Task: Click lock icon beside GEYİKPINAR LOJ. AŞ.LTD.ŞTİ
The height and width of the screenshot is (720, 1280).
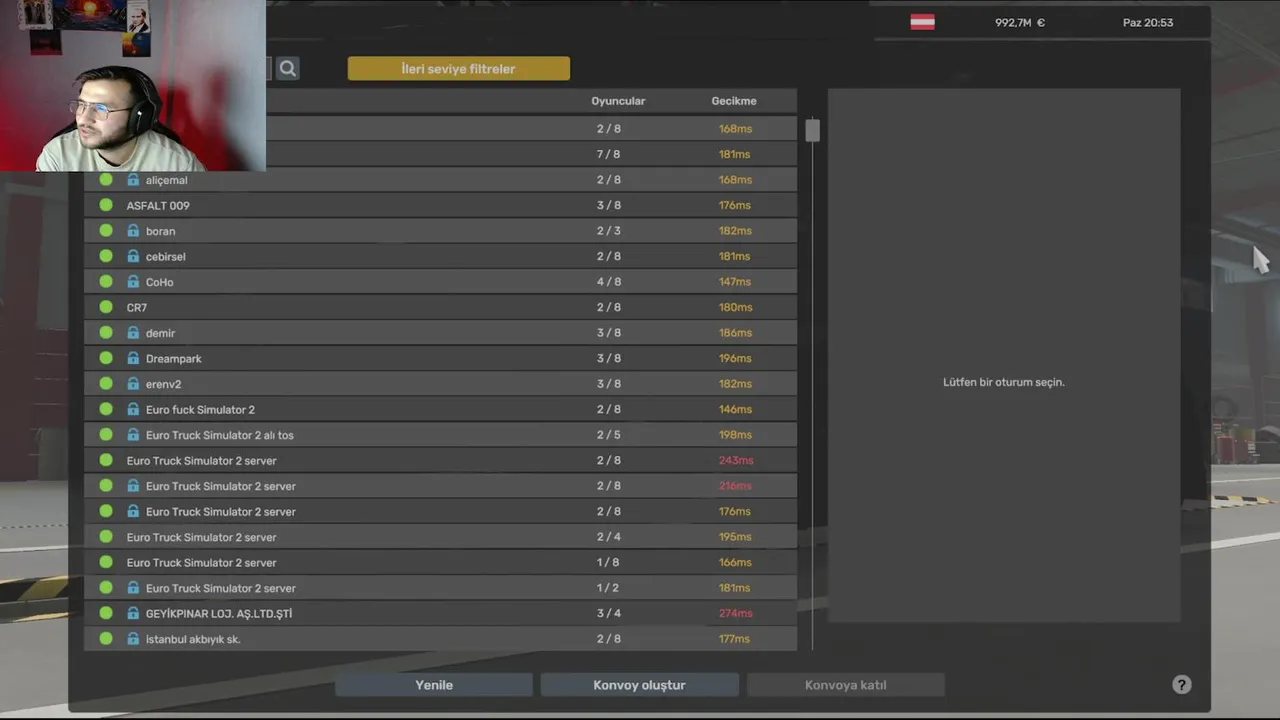Action: click(x=133, y=613)
